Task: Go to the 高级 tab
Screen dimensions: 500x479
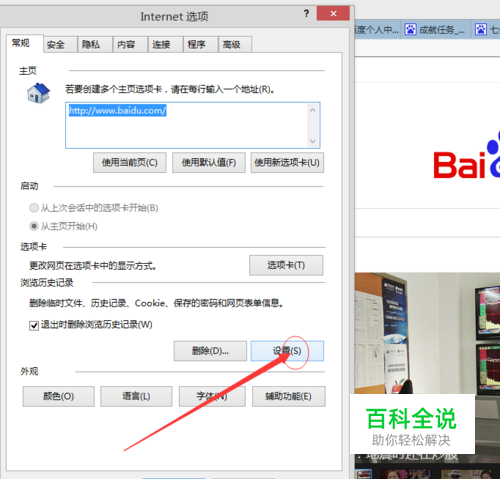Action: [x=235, y=44]
